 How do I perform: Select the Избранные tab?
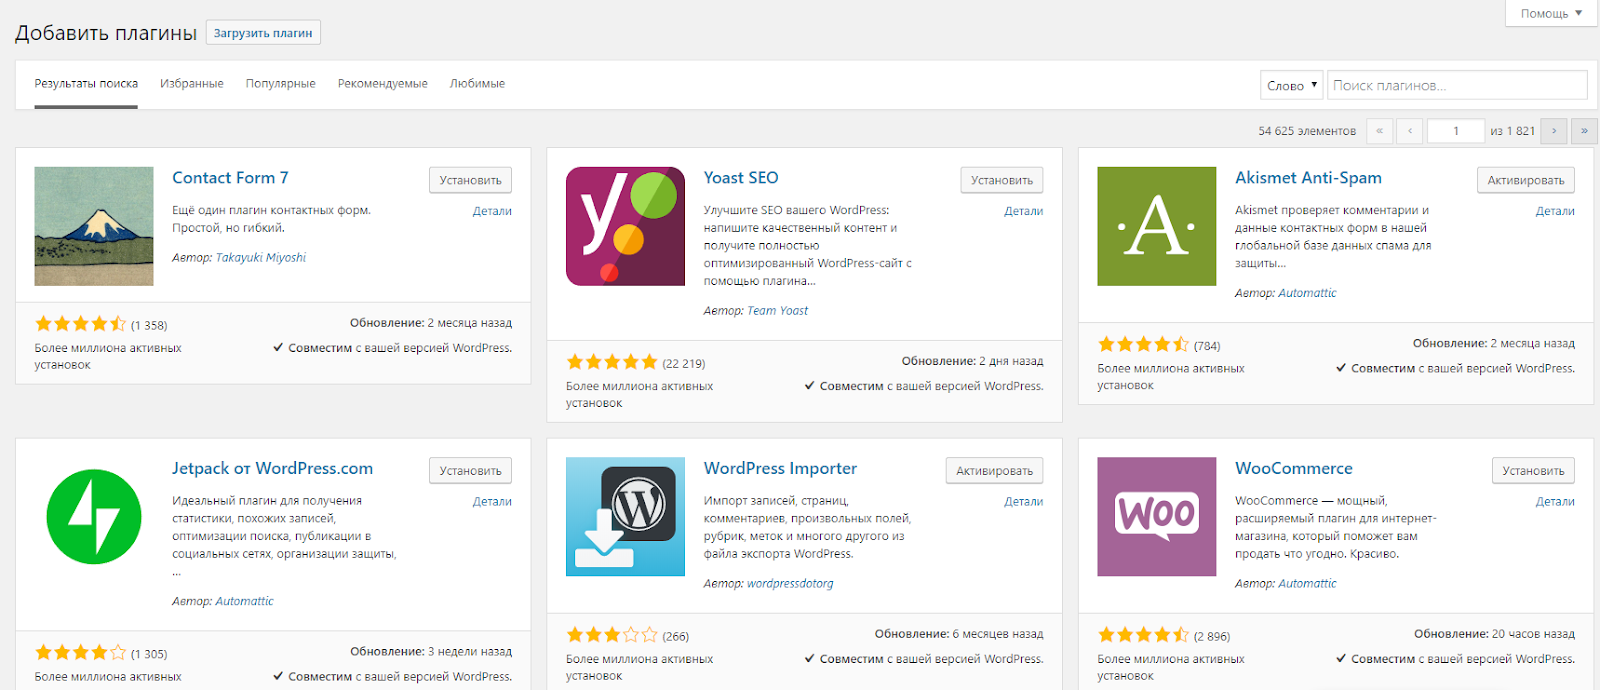click(191, 84)
